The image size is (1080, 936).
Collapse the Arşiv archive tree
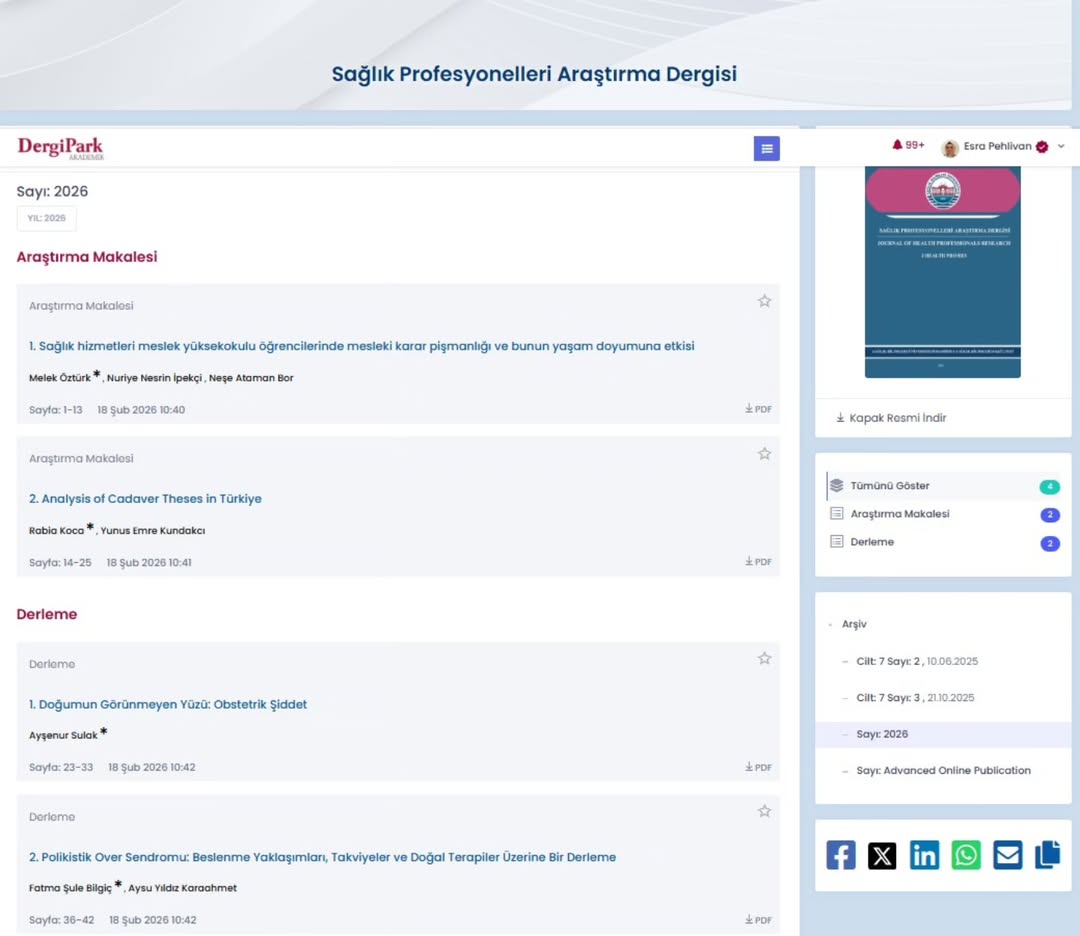tap(830, 625)
